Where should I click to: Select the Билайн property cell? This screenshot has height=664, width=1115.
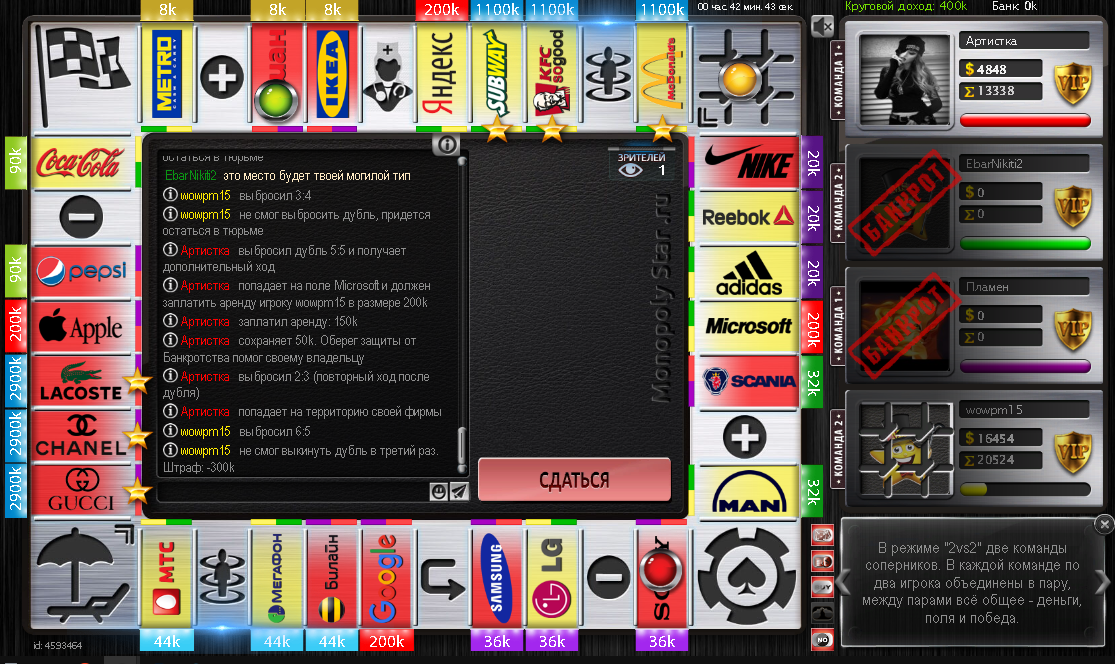tap(331, 577)
